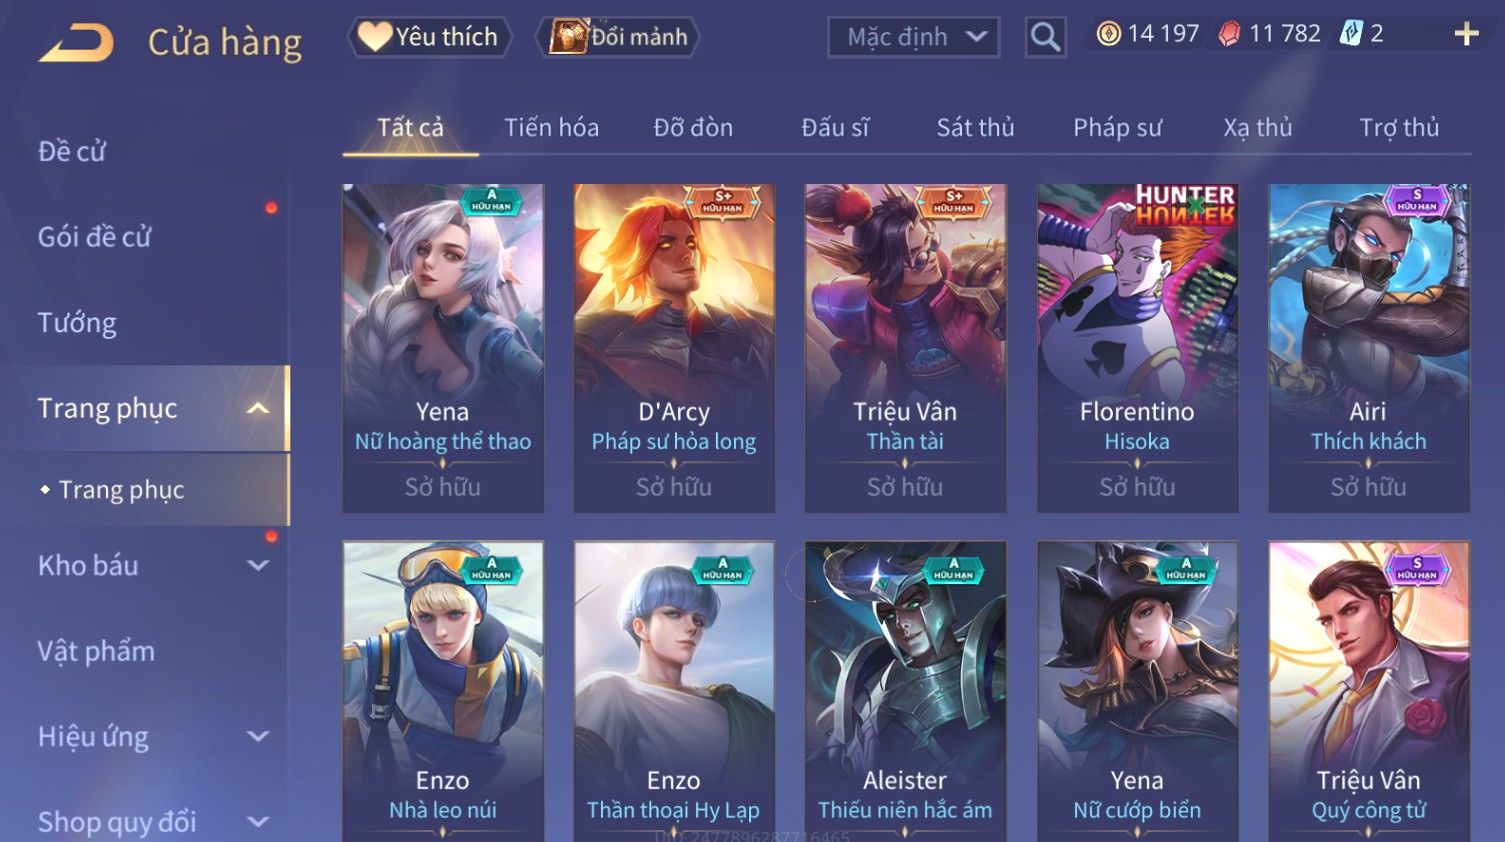1505x842 pixels.
Task: Click the gold coin balance icon
Action: (1108, 34)
